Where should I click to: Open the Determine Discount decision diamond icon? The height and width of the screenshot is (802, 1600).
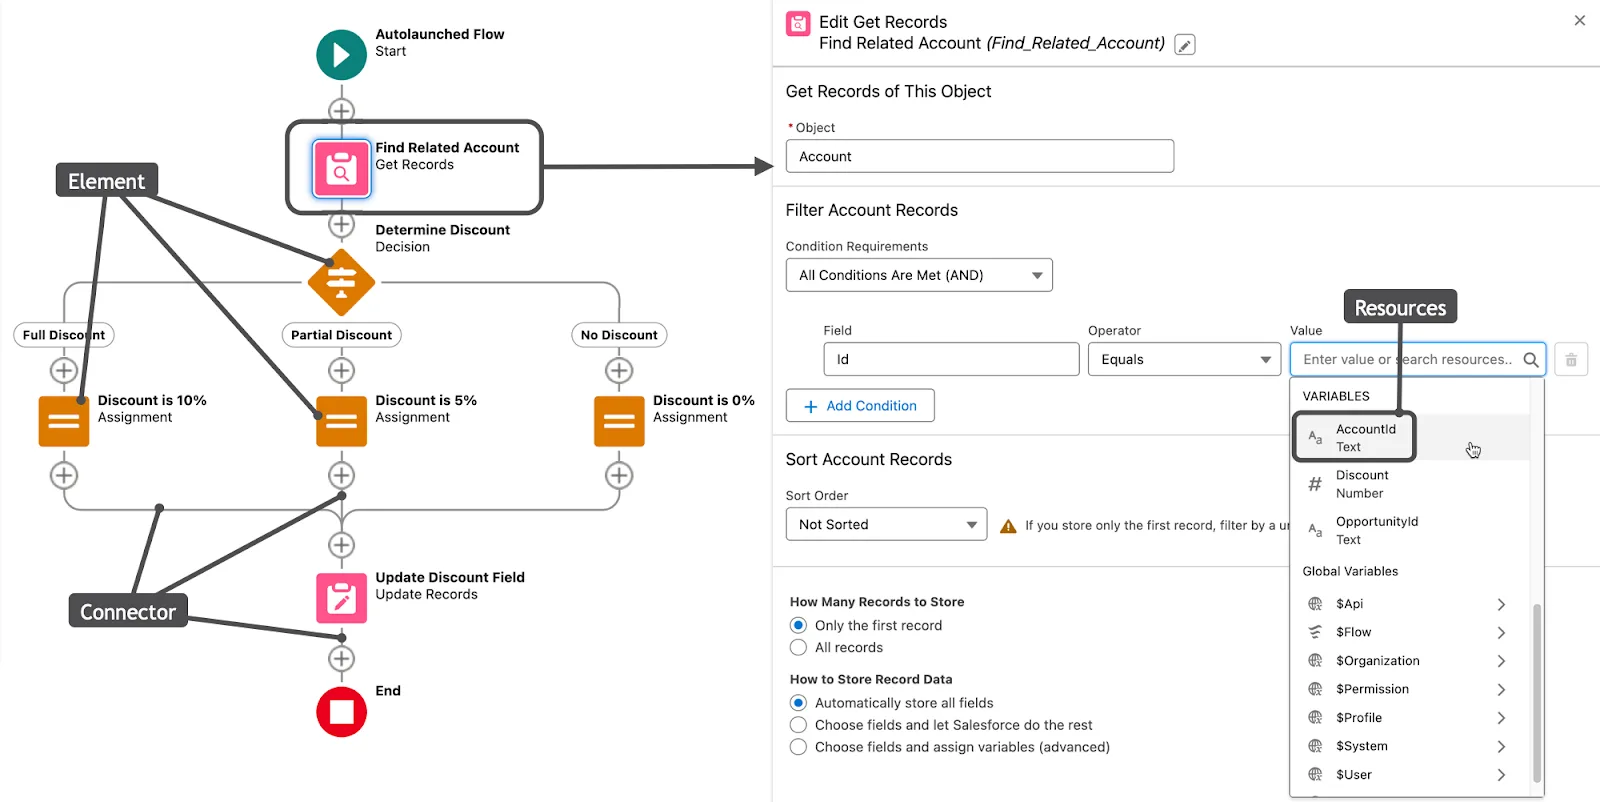[x=341, y=283]
